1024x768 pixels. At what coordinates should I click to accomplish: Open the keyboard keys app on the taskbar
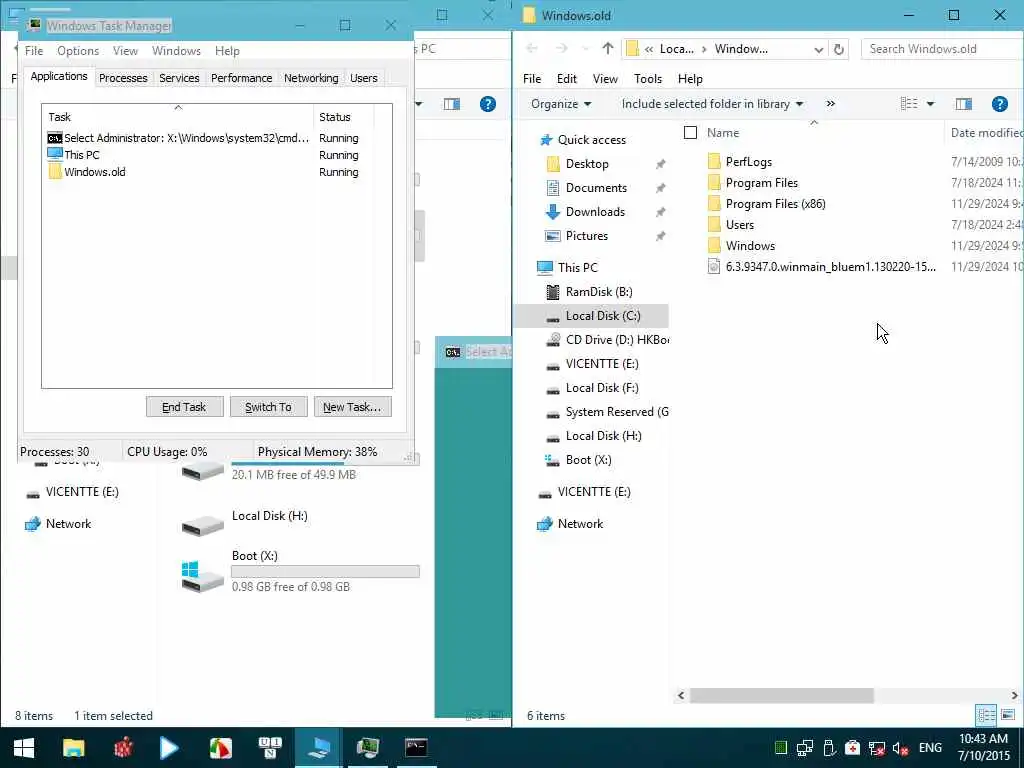point(270,748)
